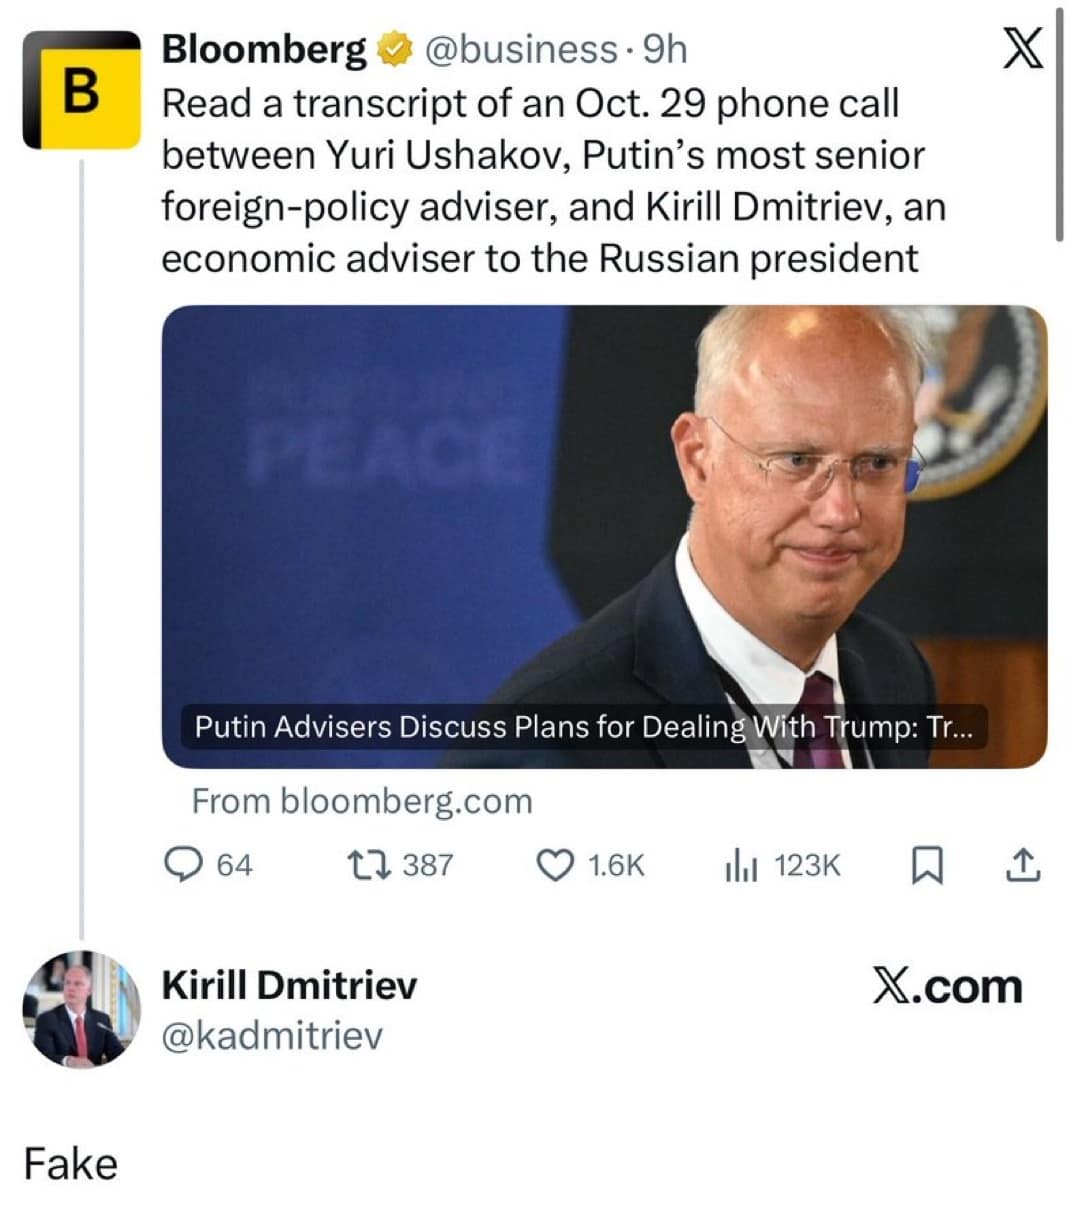
Task: Click the Bloomberg account name
Action: (x=264, y=49)
